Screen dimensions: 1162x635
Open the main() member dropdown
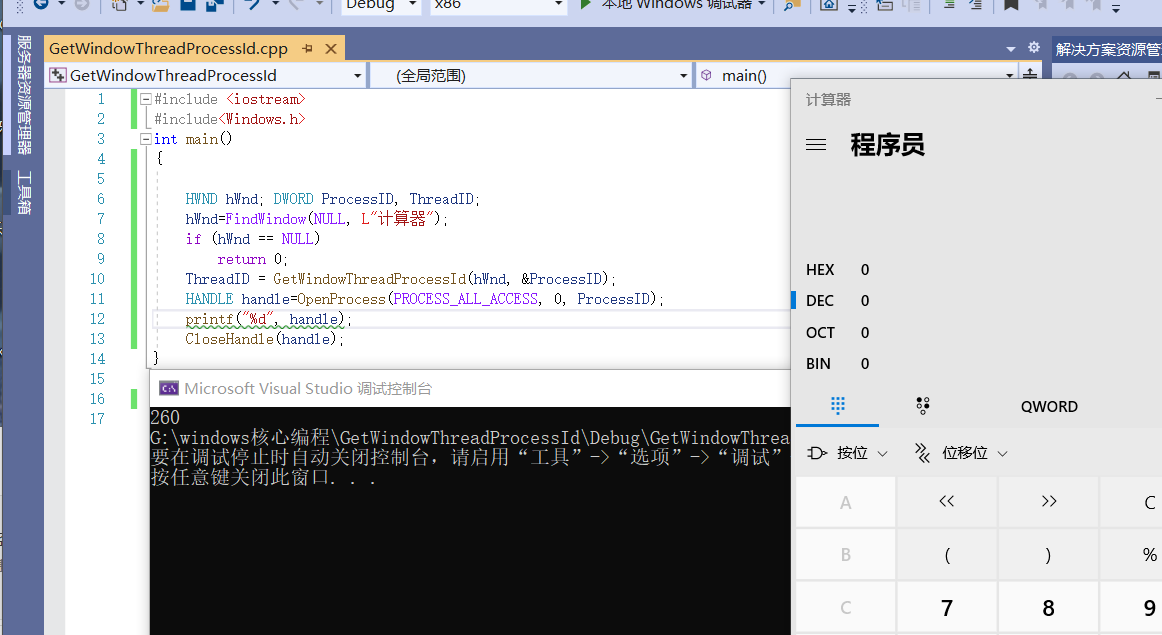[x=1009, y=76]
